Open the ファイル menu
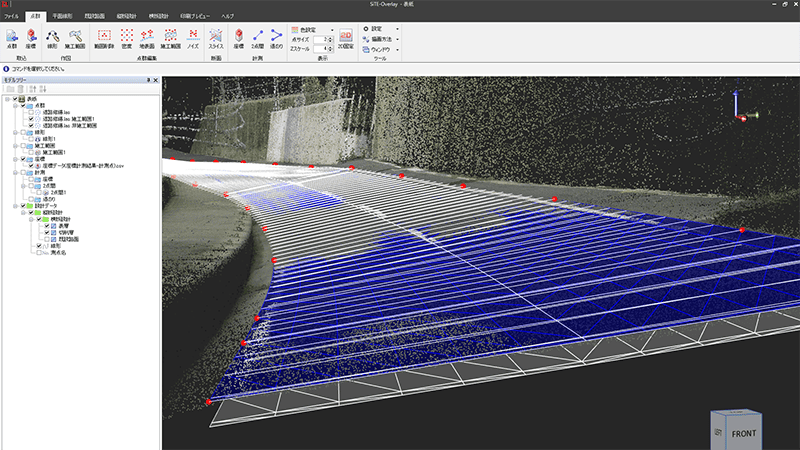Image resolution: width=800 pixels, height=450 pixels. [11, 16]
